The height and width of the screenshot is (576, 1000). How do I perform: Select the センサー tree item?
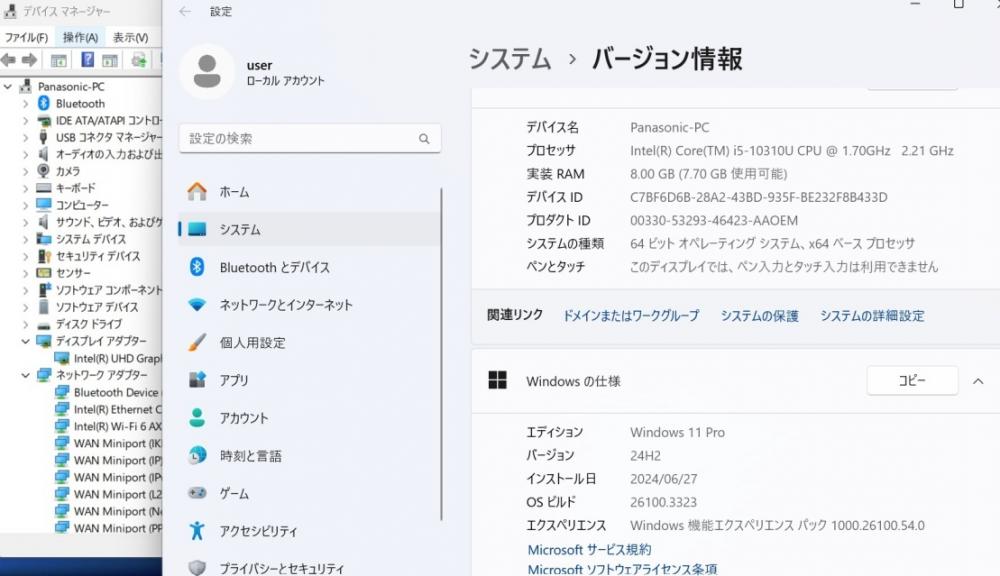(x=73, y=273)
